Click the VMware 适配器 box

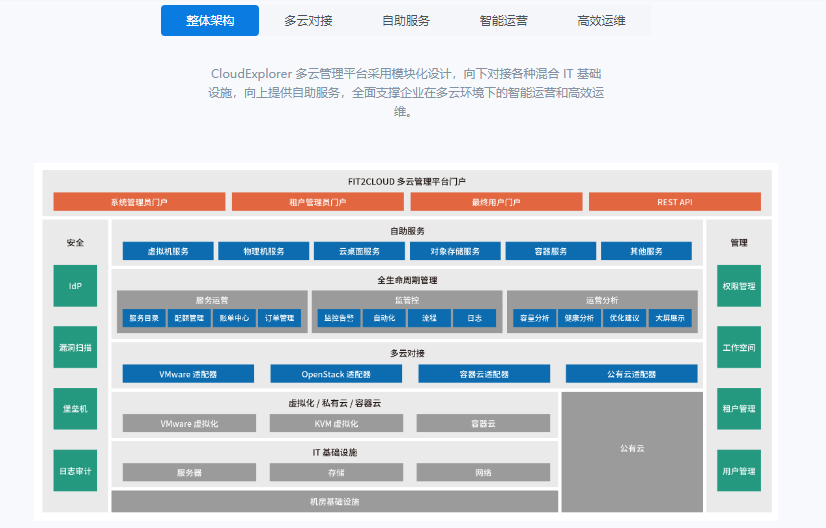(x=188, y=374)
